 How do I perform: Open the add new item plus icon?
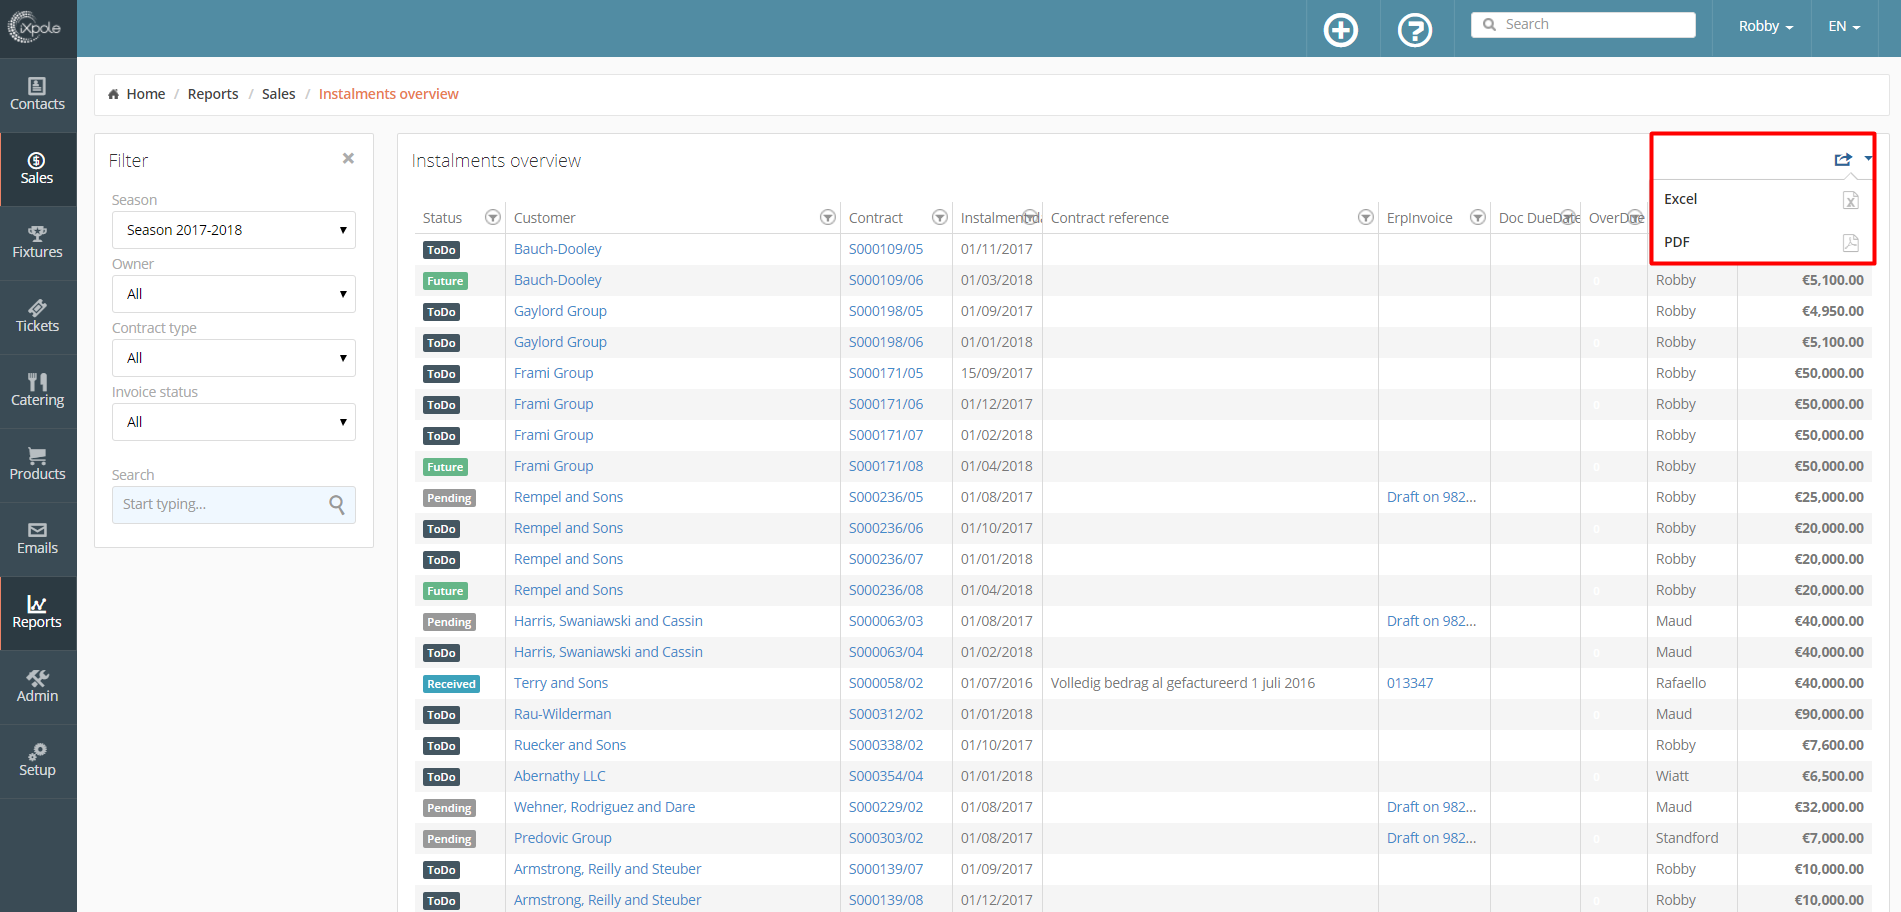point(1341,30)
